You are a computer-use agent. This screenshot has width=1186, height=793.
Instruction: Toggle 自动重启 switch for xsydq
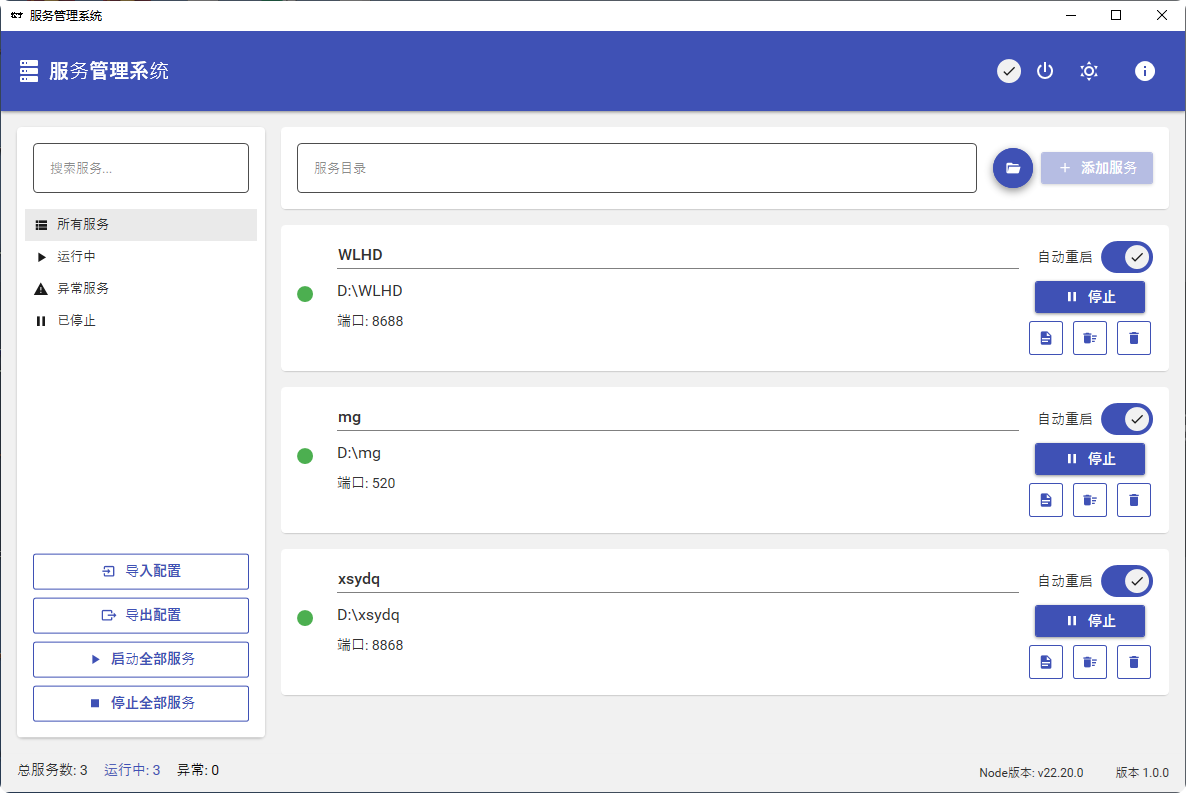click(x=1127, y=581)
